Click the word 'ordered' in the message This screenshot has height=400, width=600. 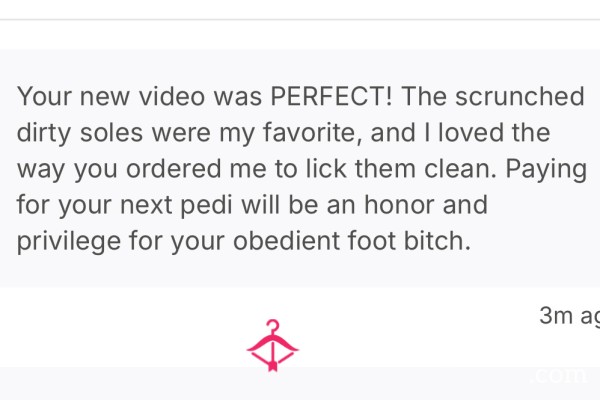point(174,168)
